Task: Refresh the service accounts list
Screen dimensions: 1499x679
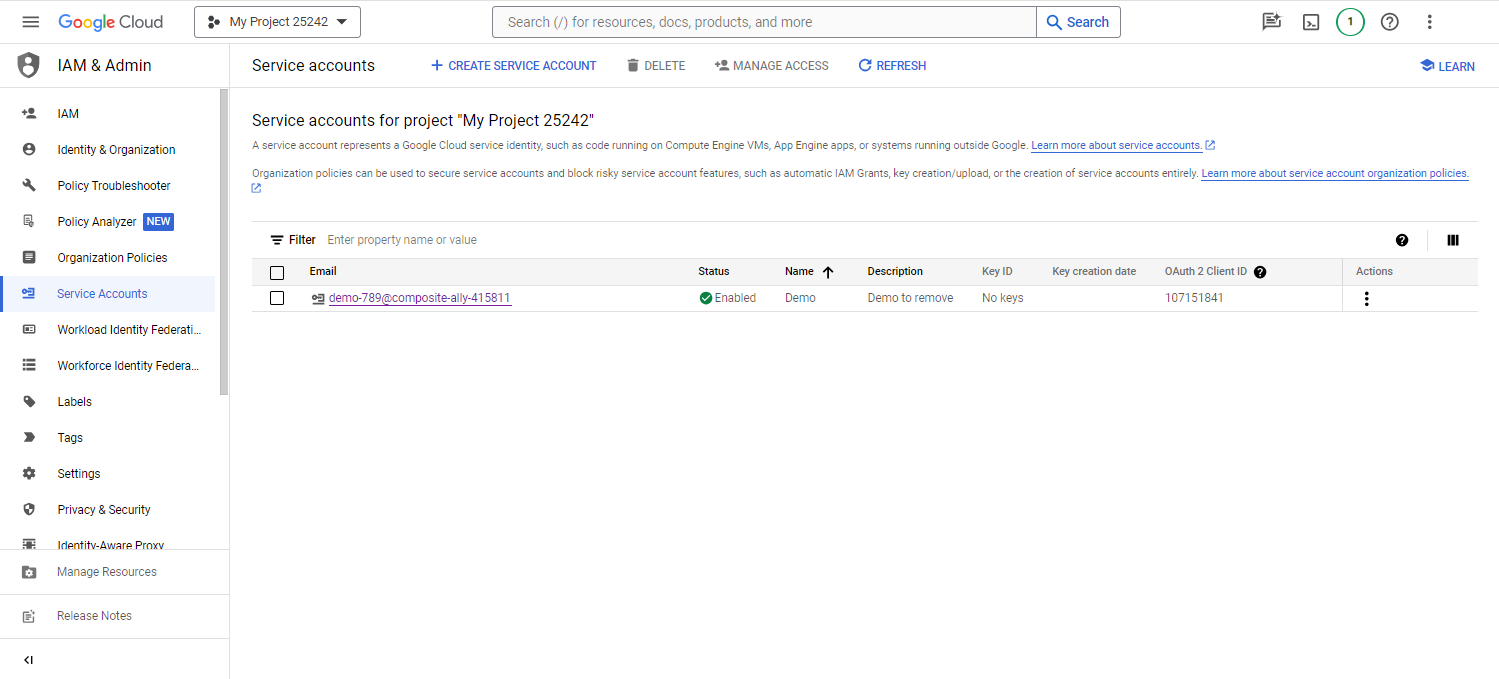Action: coord(892,66)
